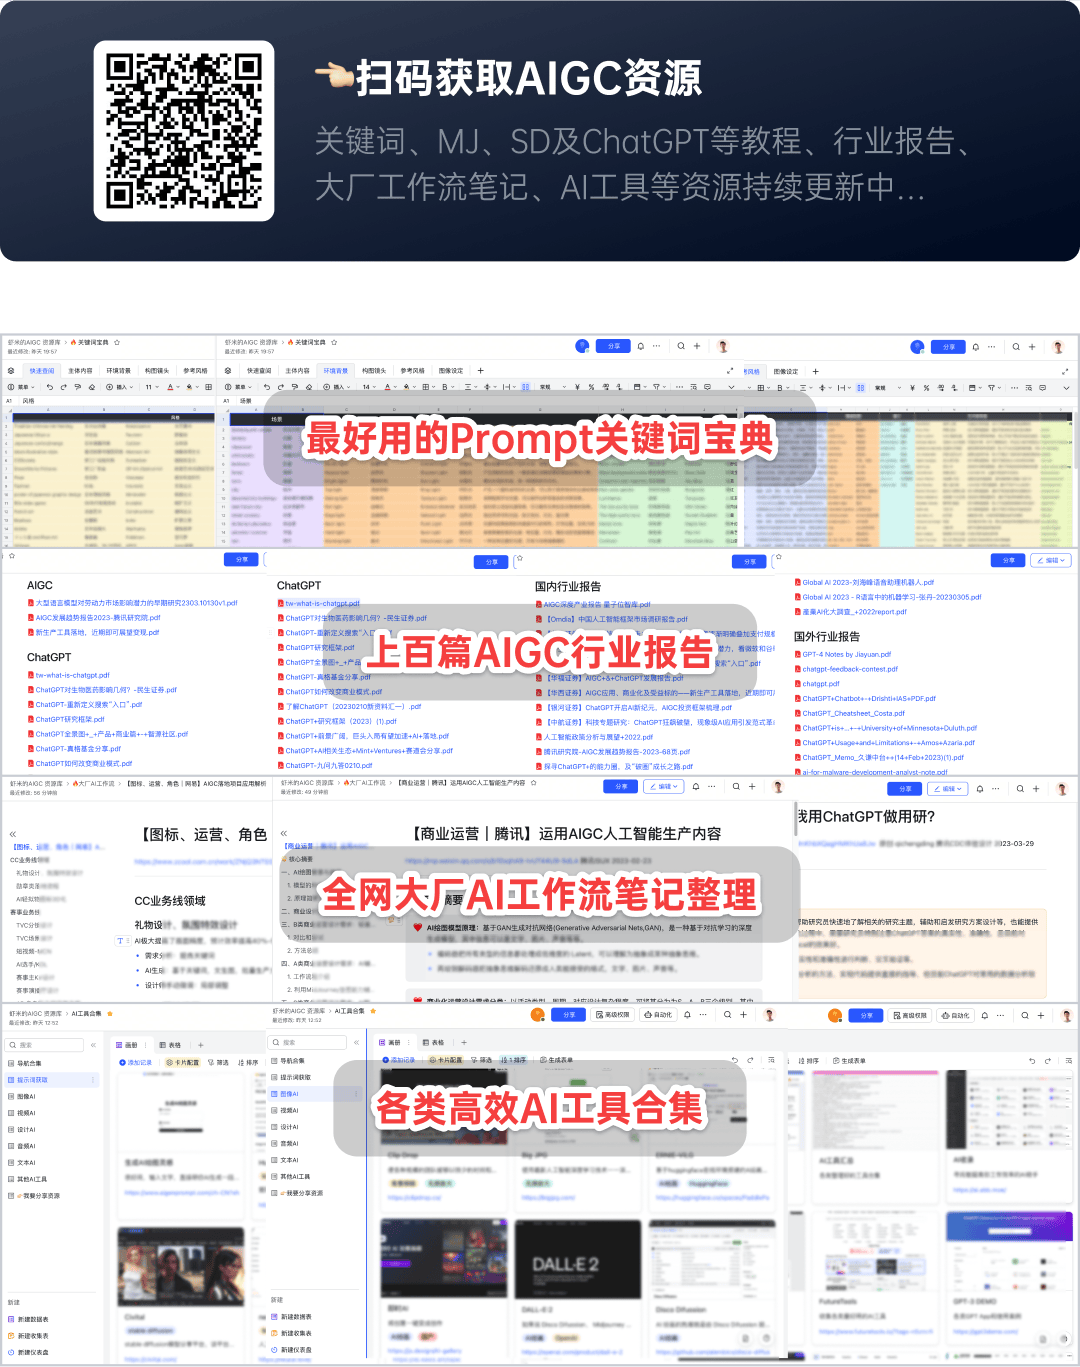
Task: Click undo arrow in leftmost keyword sheet toolbar
Action: tap(50, 387)
